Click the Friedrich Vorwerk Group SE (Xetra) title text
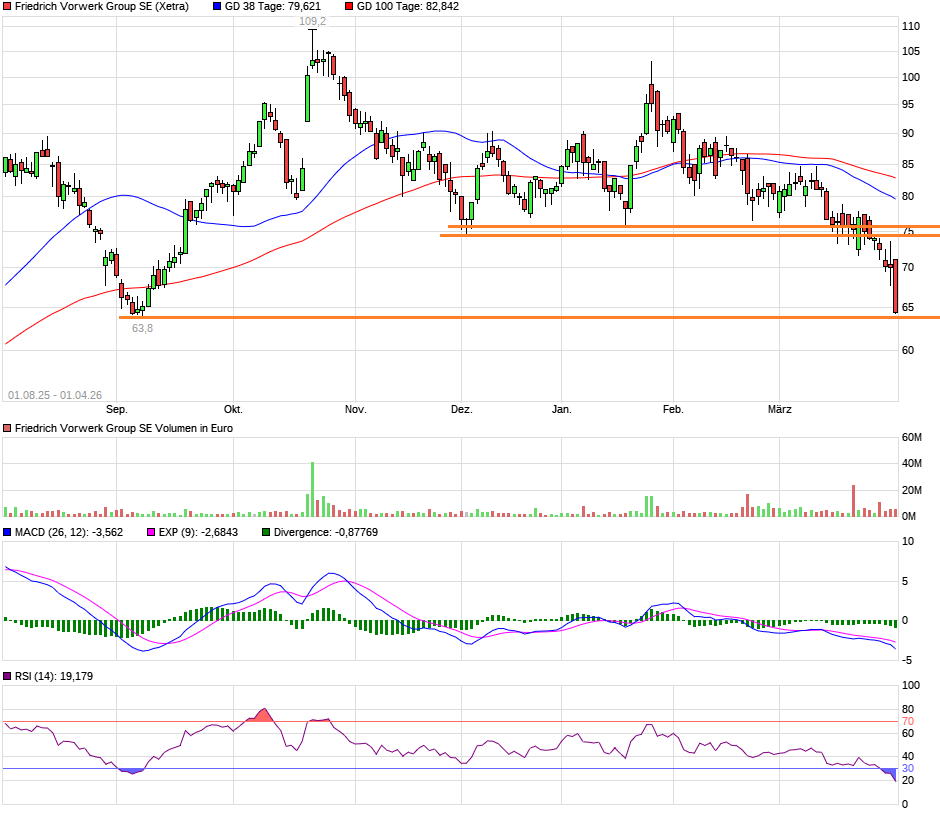Viewport: 940px width, 814px height. pyautogui.click(x=101, y=6)
